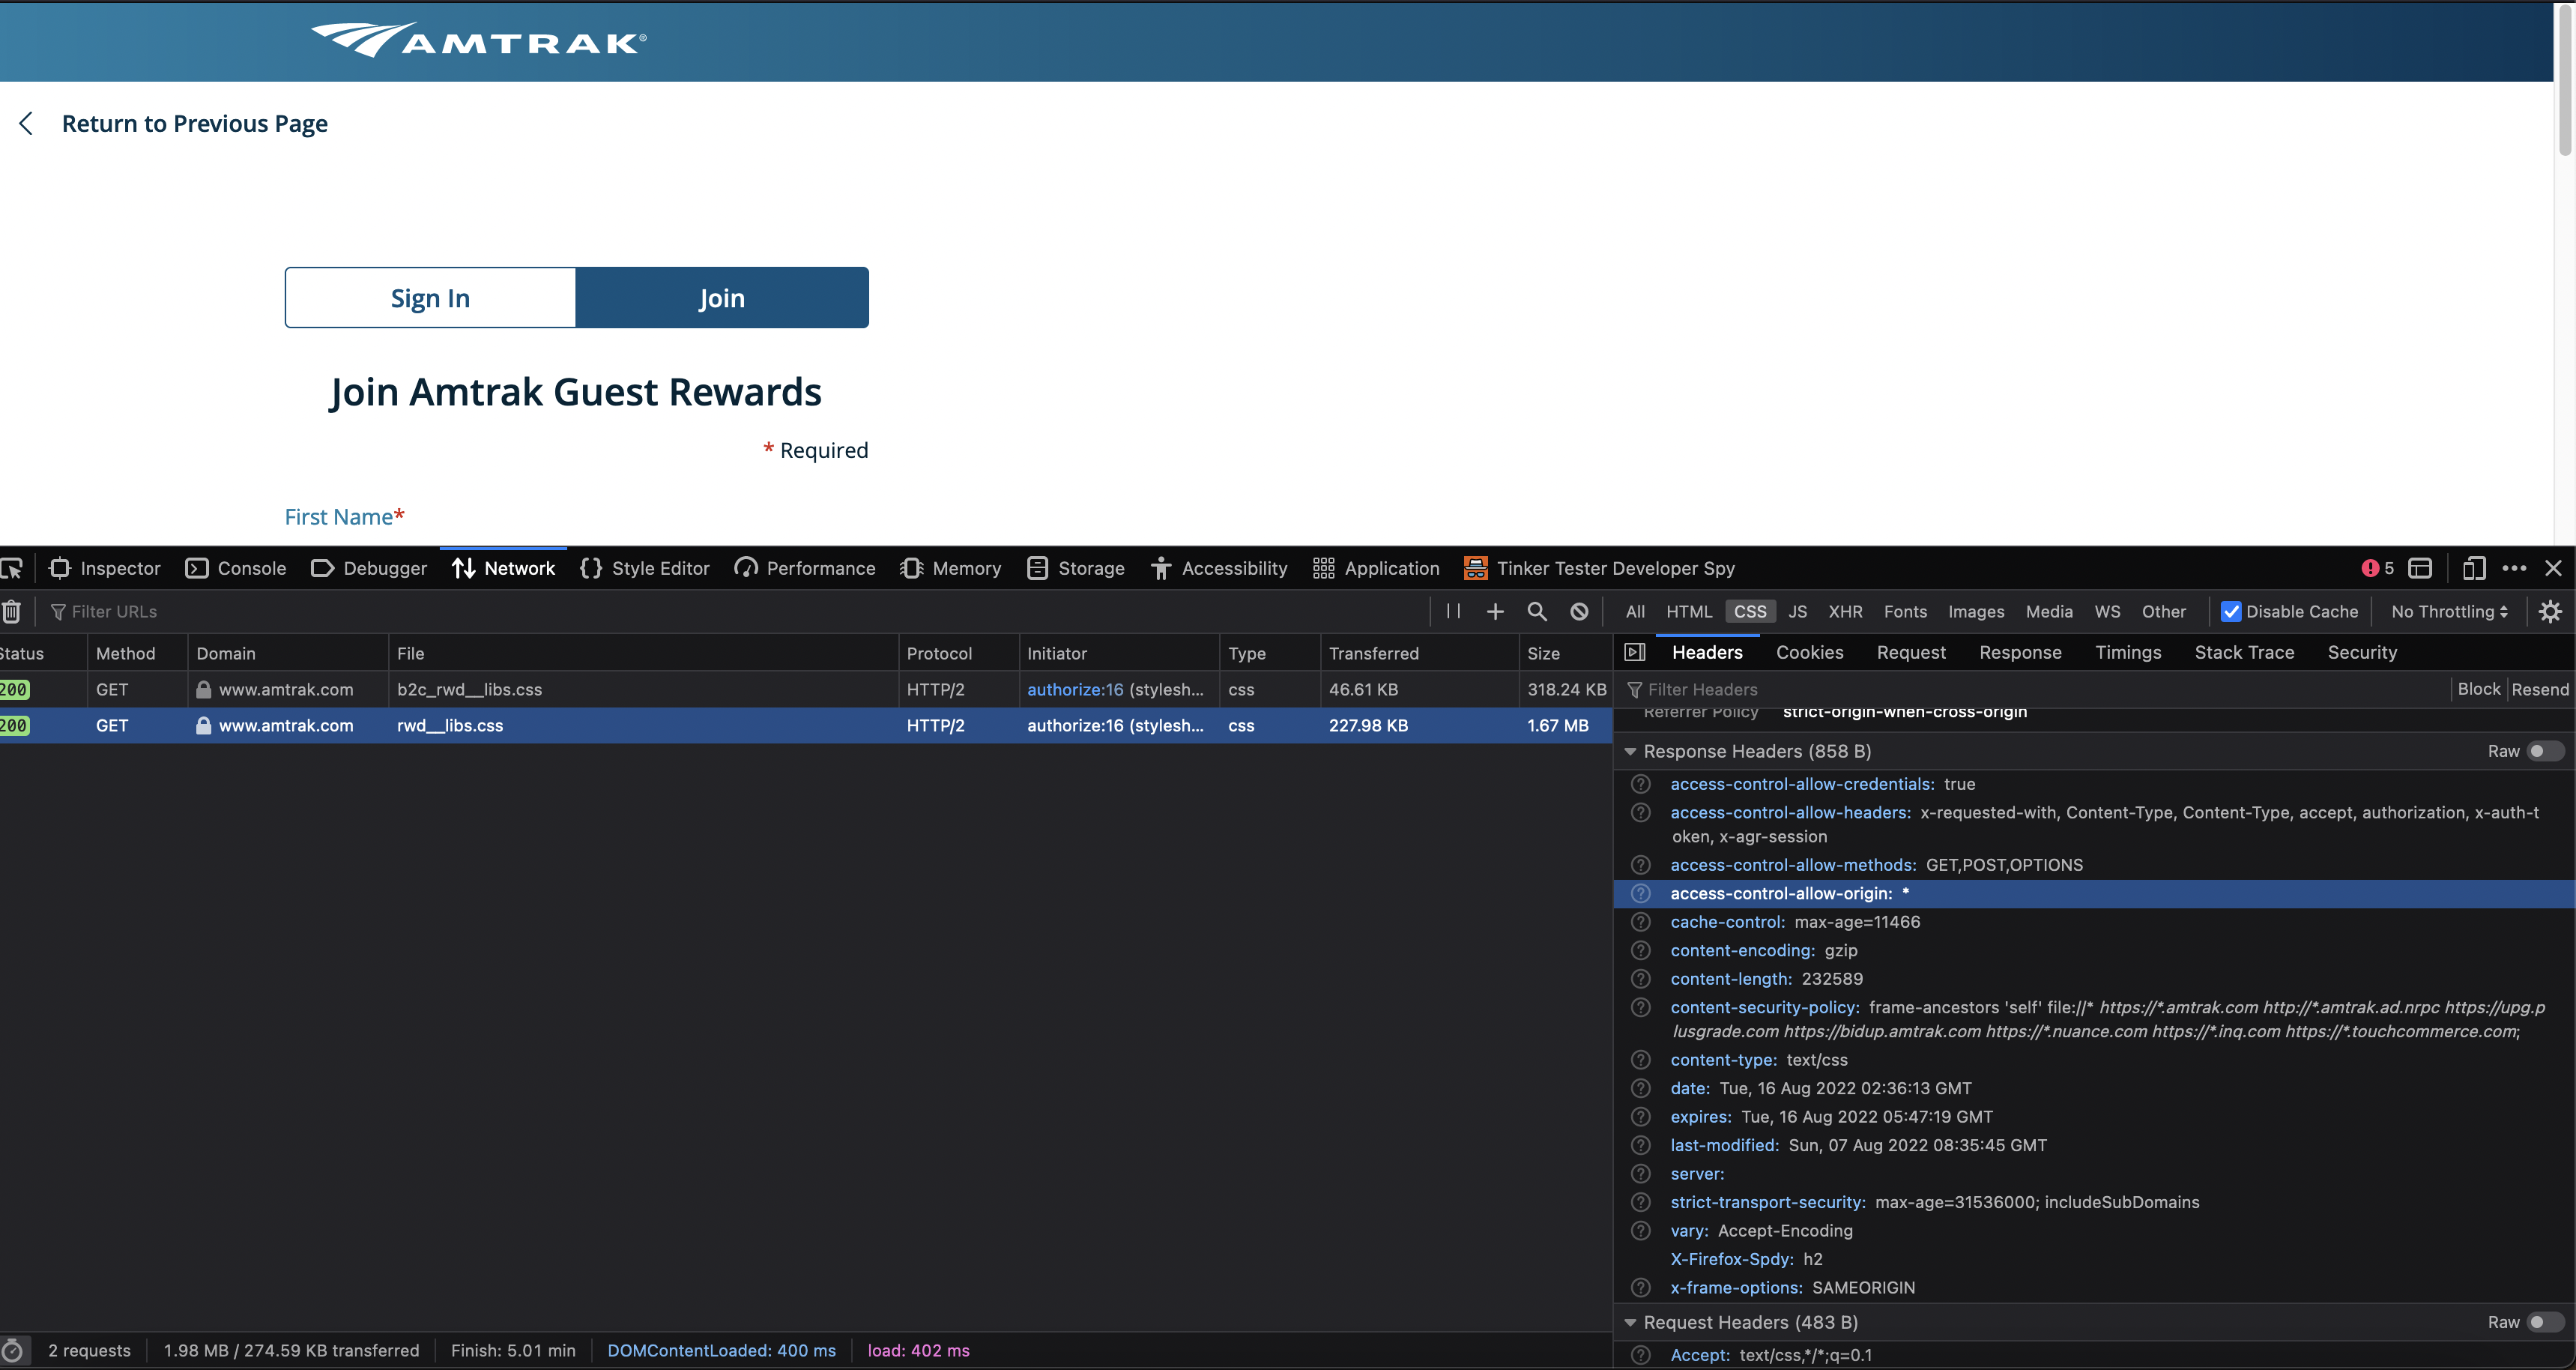Switch to the Inspector tab
Screen dimensions: 2576x1370
[105, 569]
